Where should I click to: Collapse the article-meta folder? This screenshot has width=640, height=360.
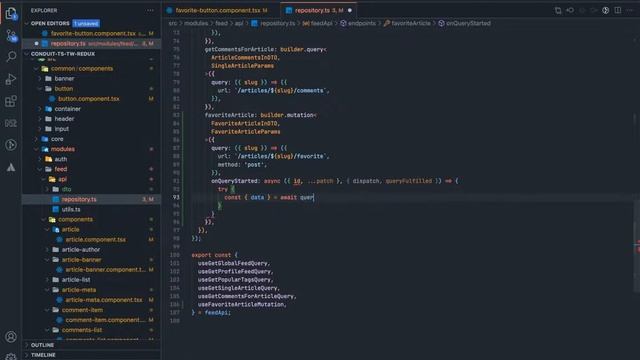[79, 290]
